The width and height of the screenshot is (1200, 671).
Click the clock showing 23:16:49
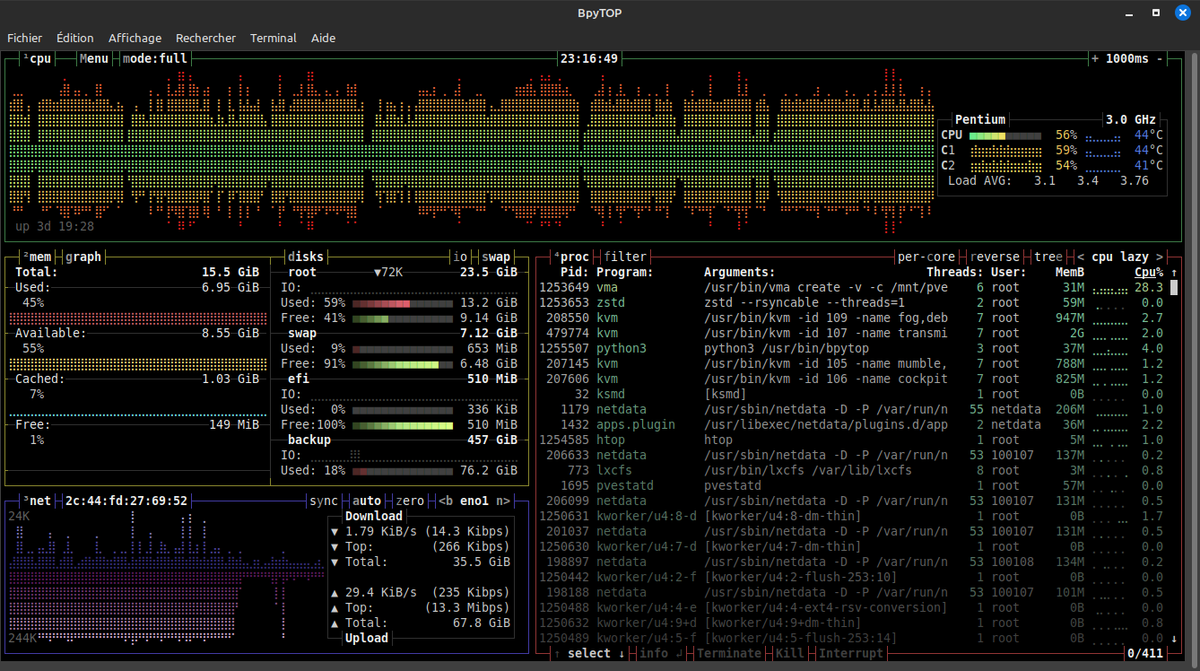point(589,59)
